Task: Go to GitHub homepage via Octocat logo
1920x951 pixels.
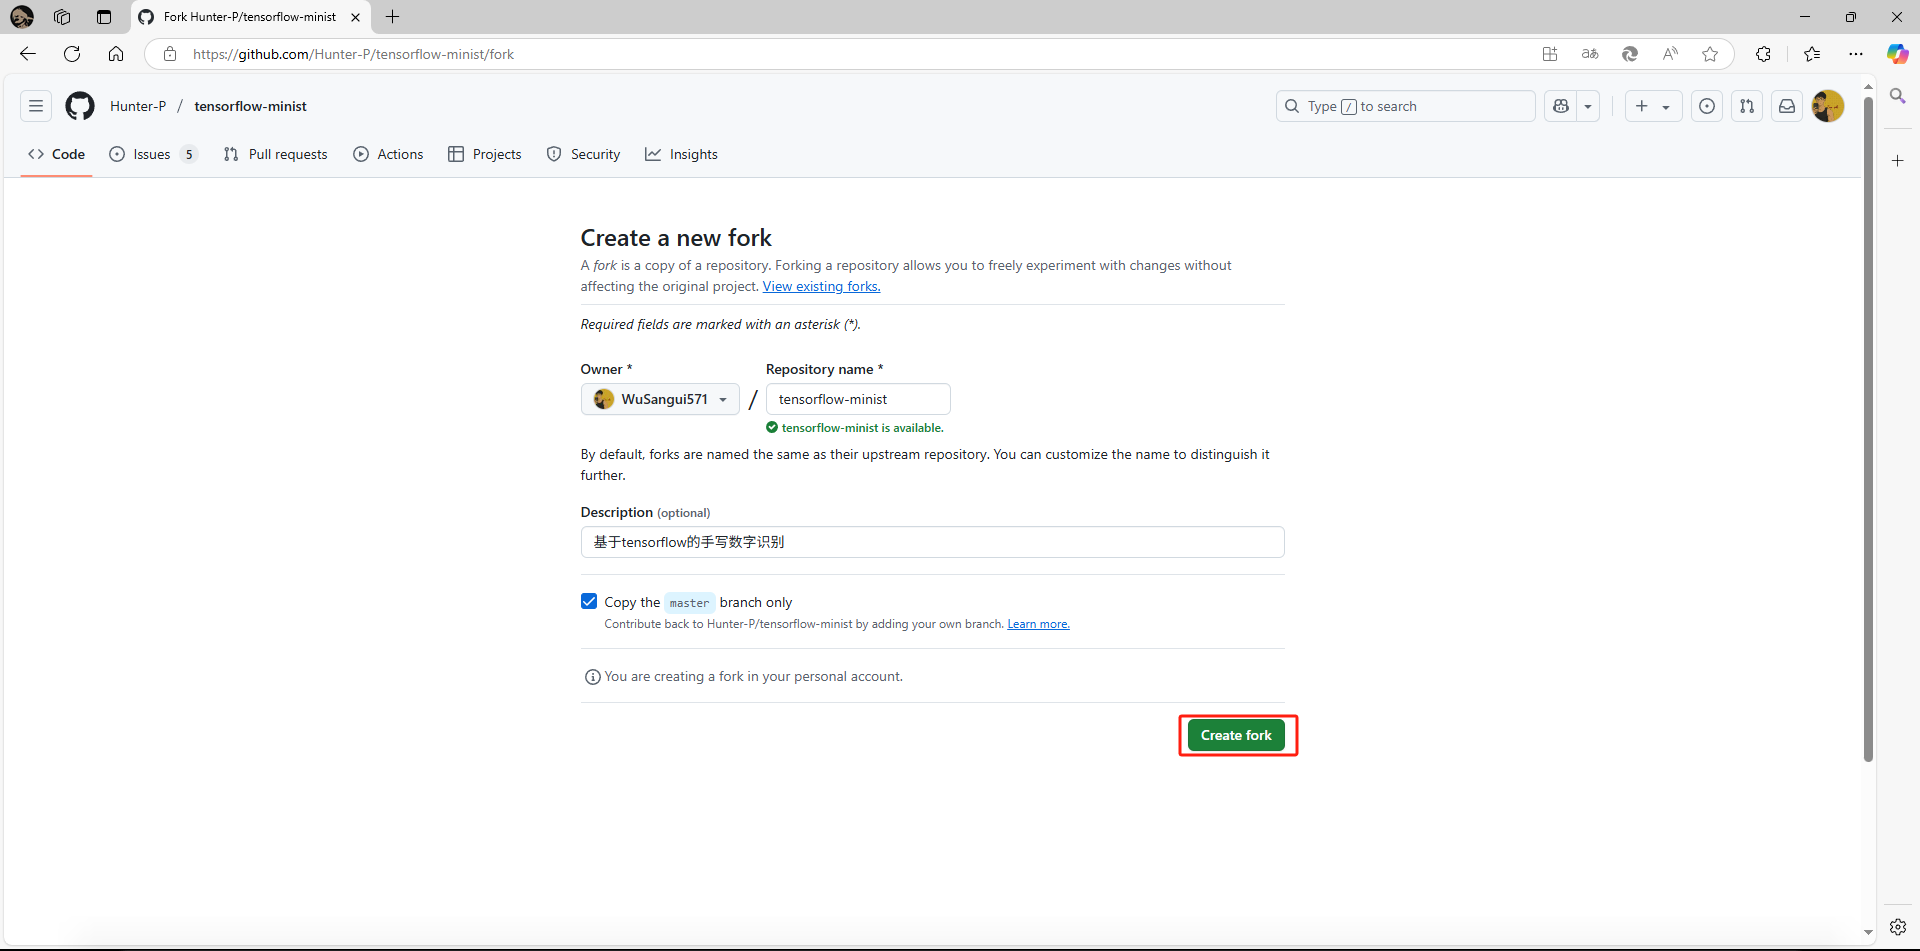Action: pos(80,106)
